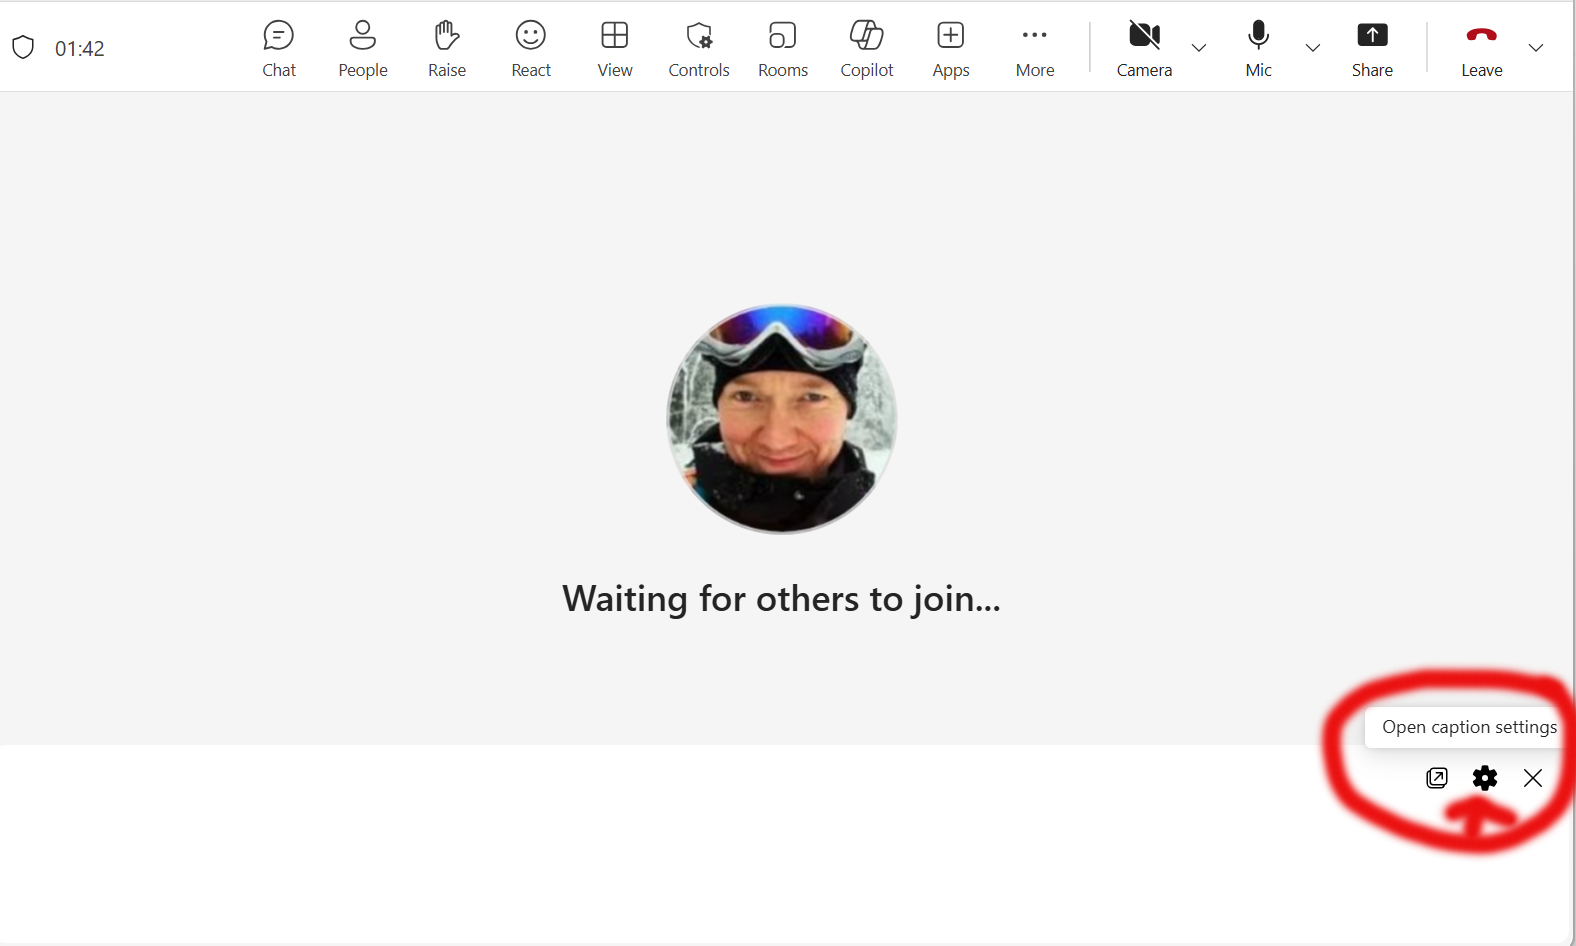1576x946 pixels.
Task: Open breakout Rooms
Action: tap(783, 48)
